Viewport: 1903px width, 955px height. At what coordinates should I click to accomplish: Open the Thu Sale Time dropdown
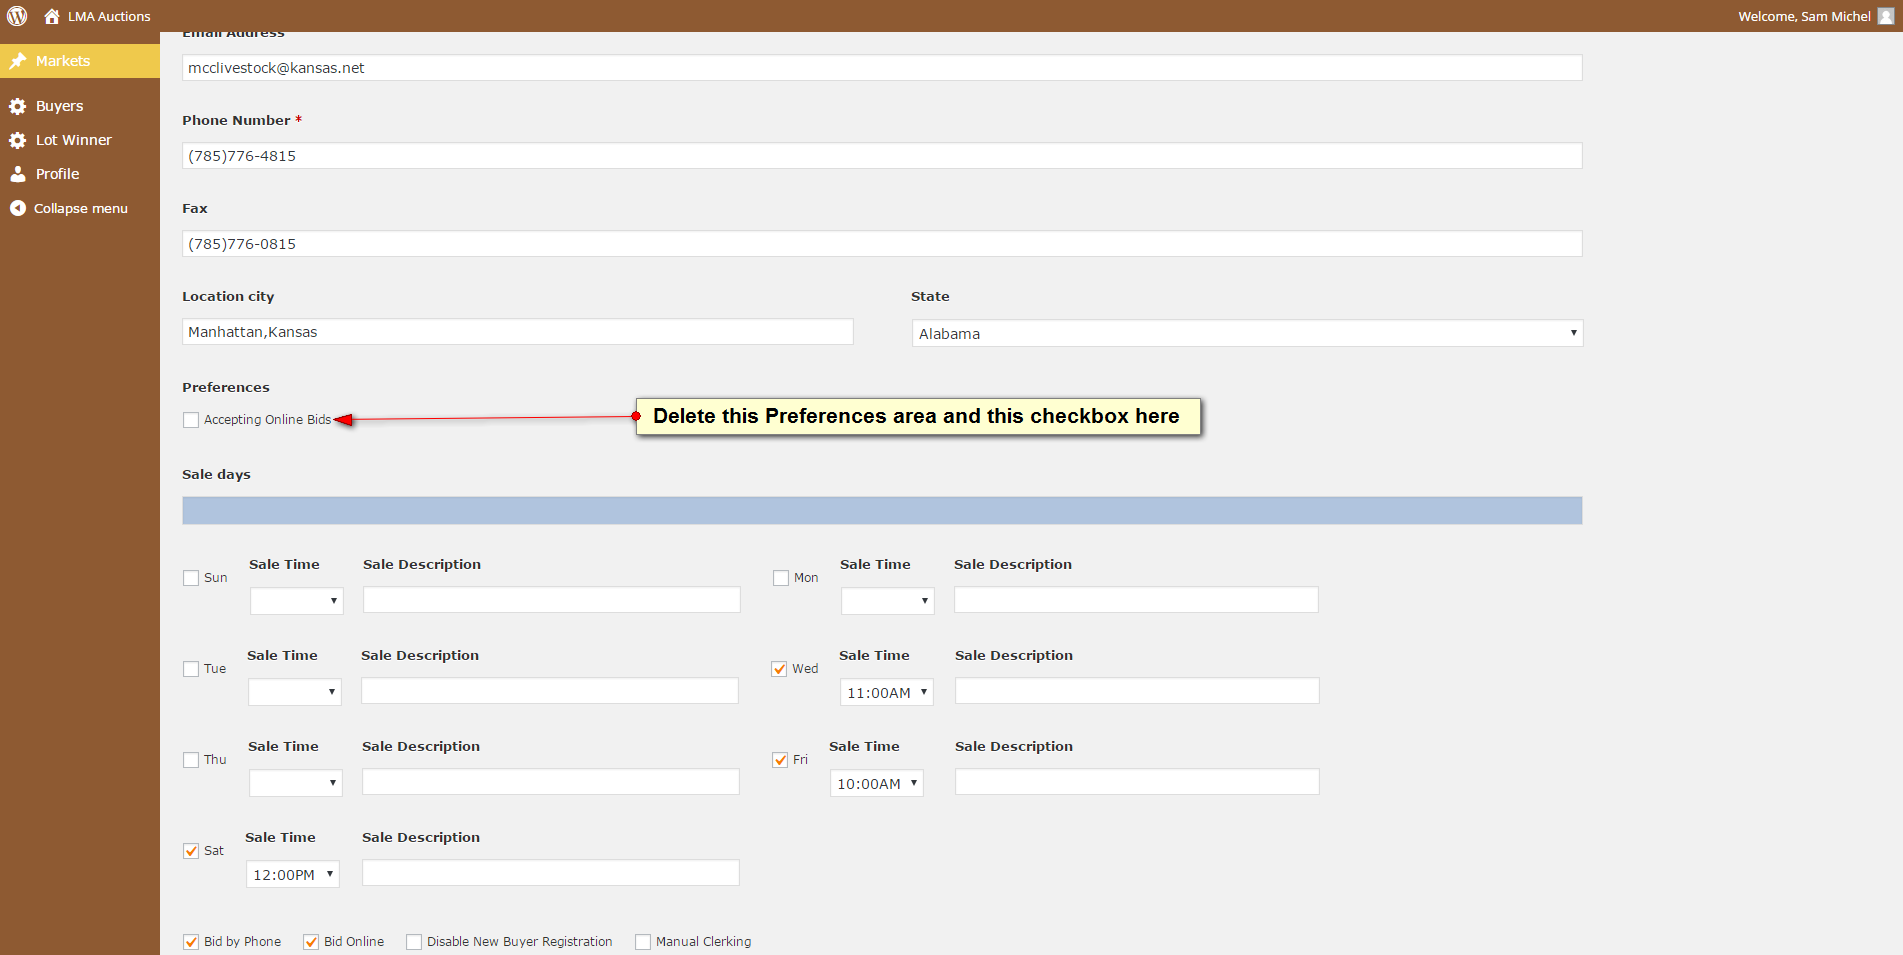click(296, 783)
